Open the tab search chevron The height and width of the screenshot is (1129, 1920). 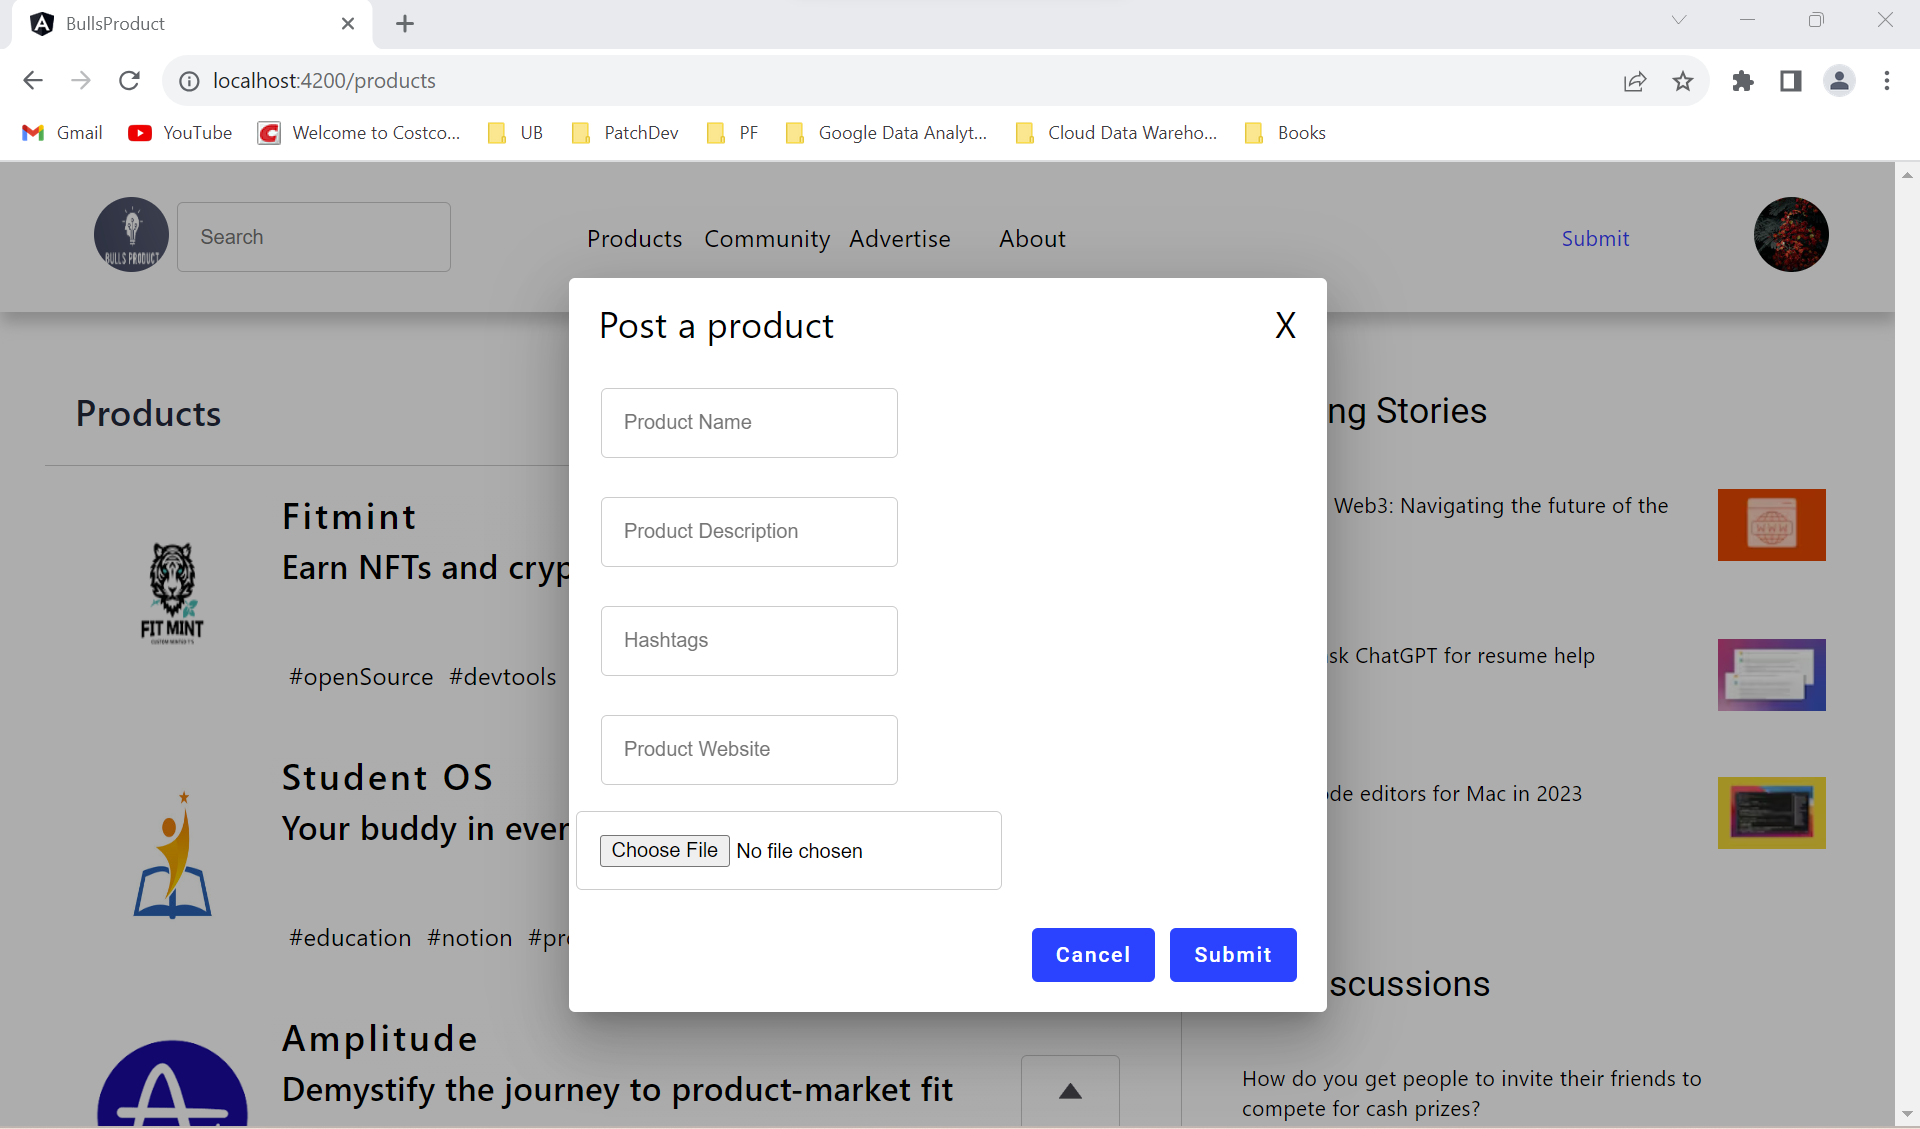(x=1679, y=20)
